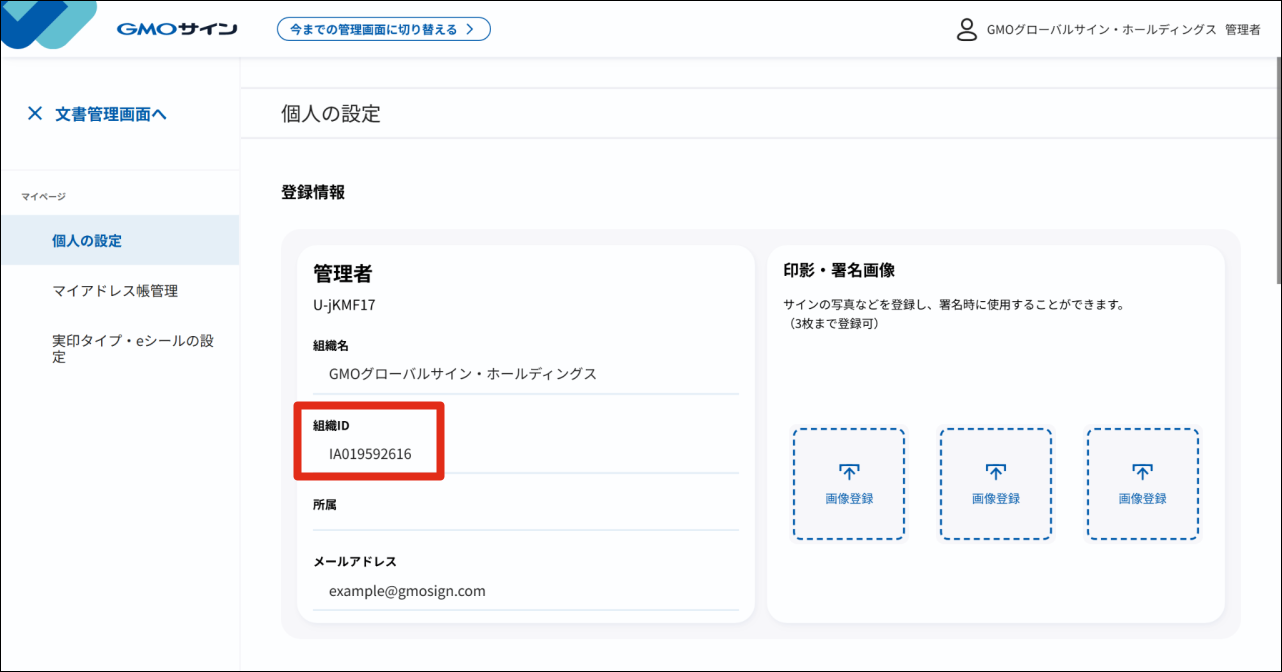1282x672 pixels.
Task: Click the 印影・署名画像 heading
Action: tap(838, 270)
